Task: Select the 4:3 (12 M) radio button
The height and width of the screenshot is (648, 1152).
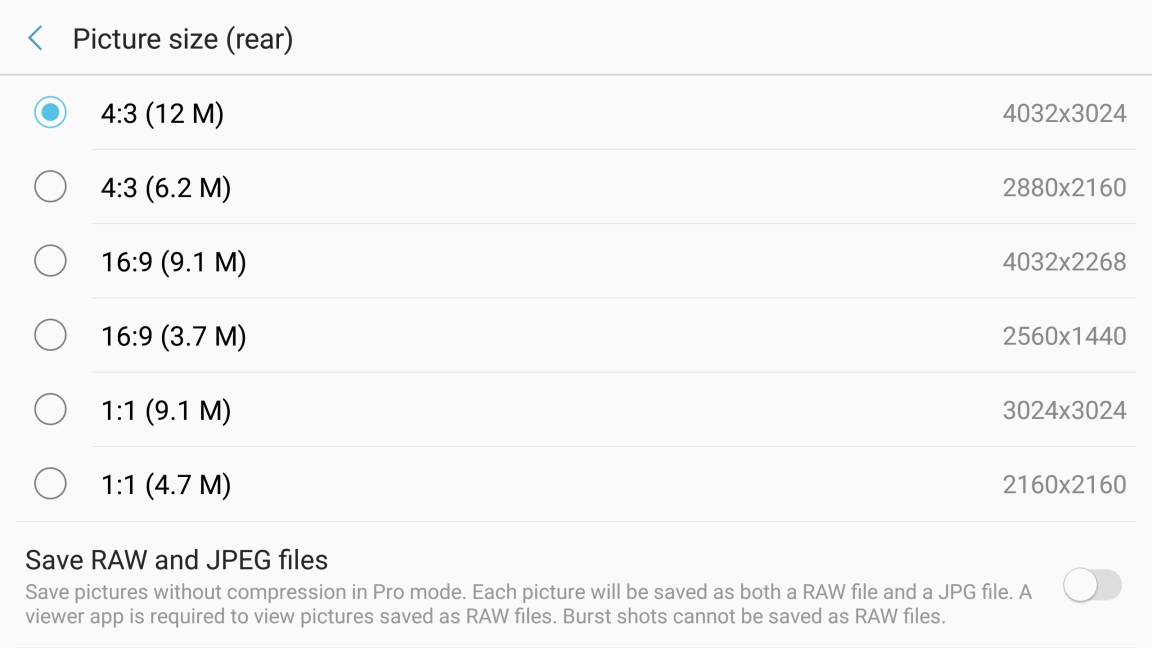Action: 50,112
